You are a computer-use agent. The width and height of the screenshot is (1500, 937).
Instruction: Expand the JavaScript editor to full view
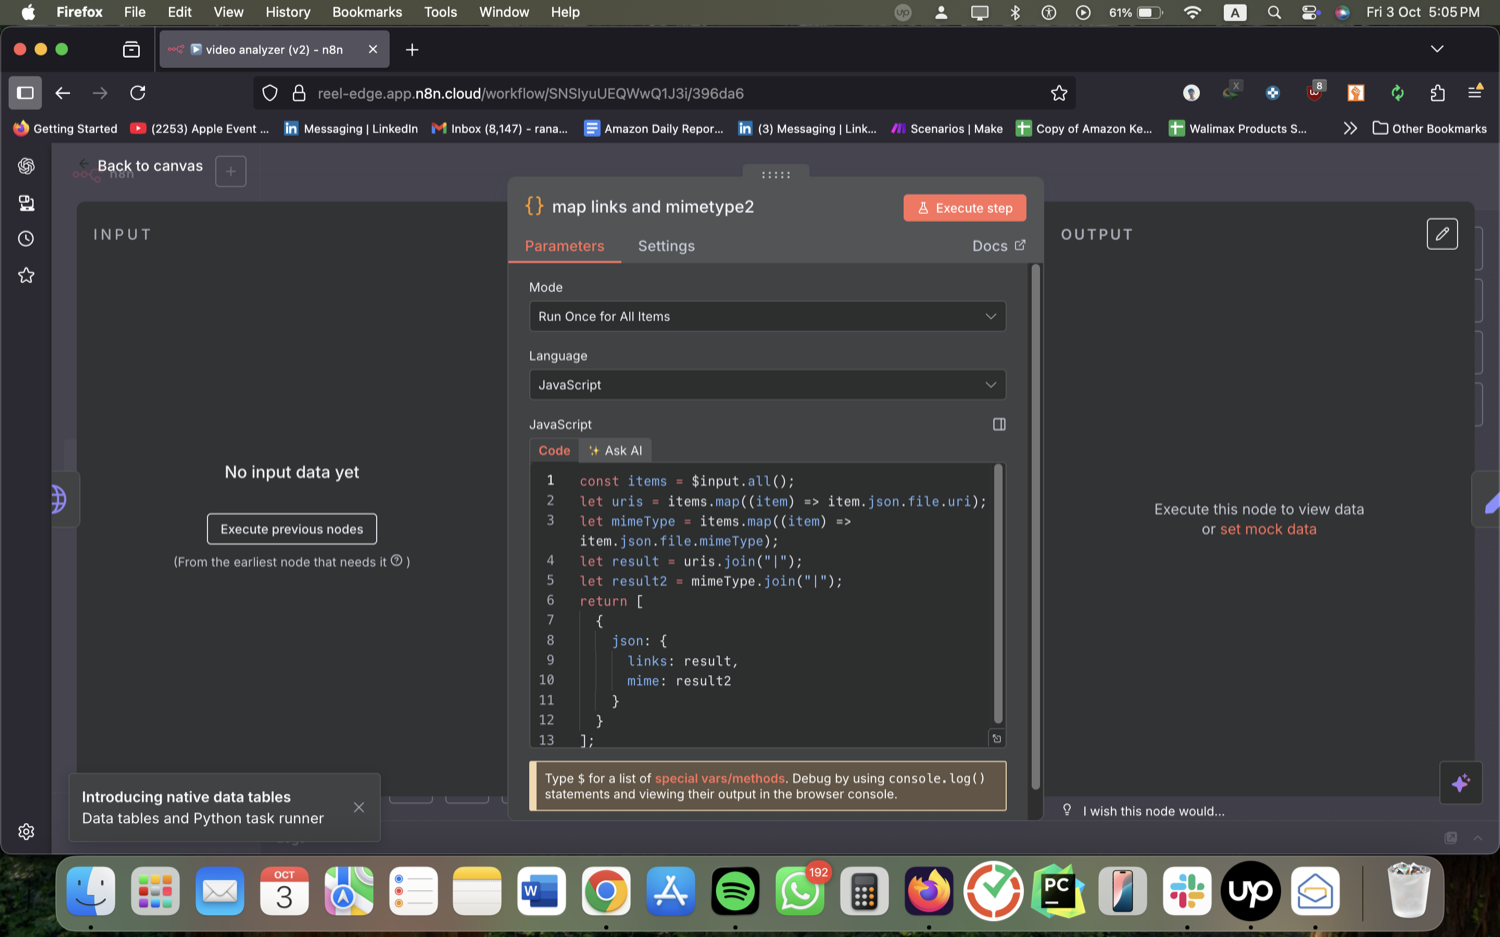[x=998, y=424]
